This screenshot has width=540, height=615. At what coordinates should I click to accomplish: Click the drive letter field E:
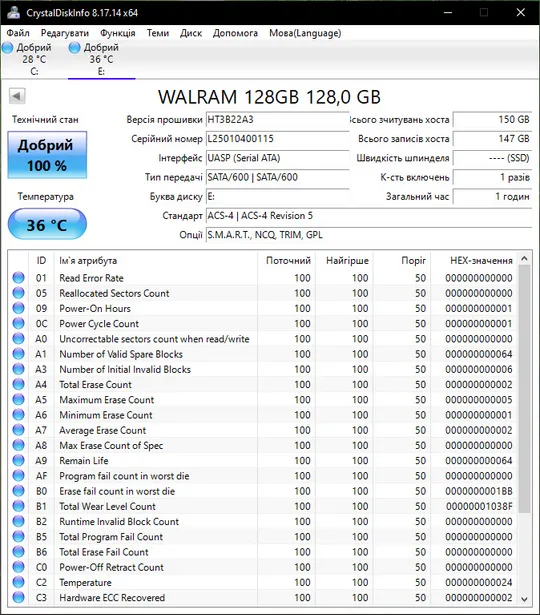tap(277, 197)
